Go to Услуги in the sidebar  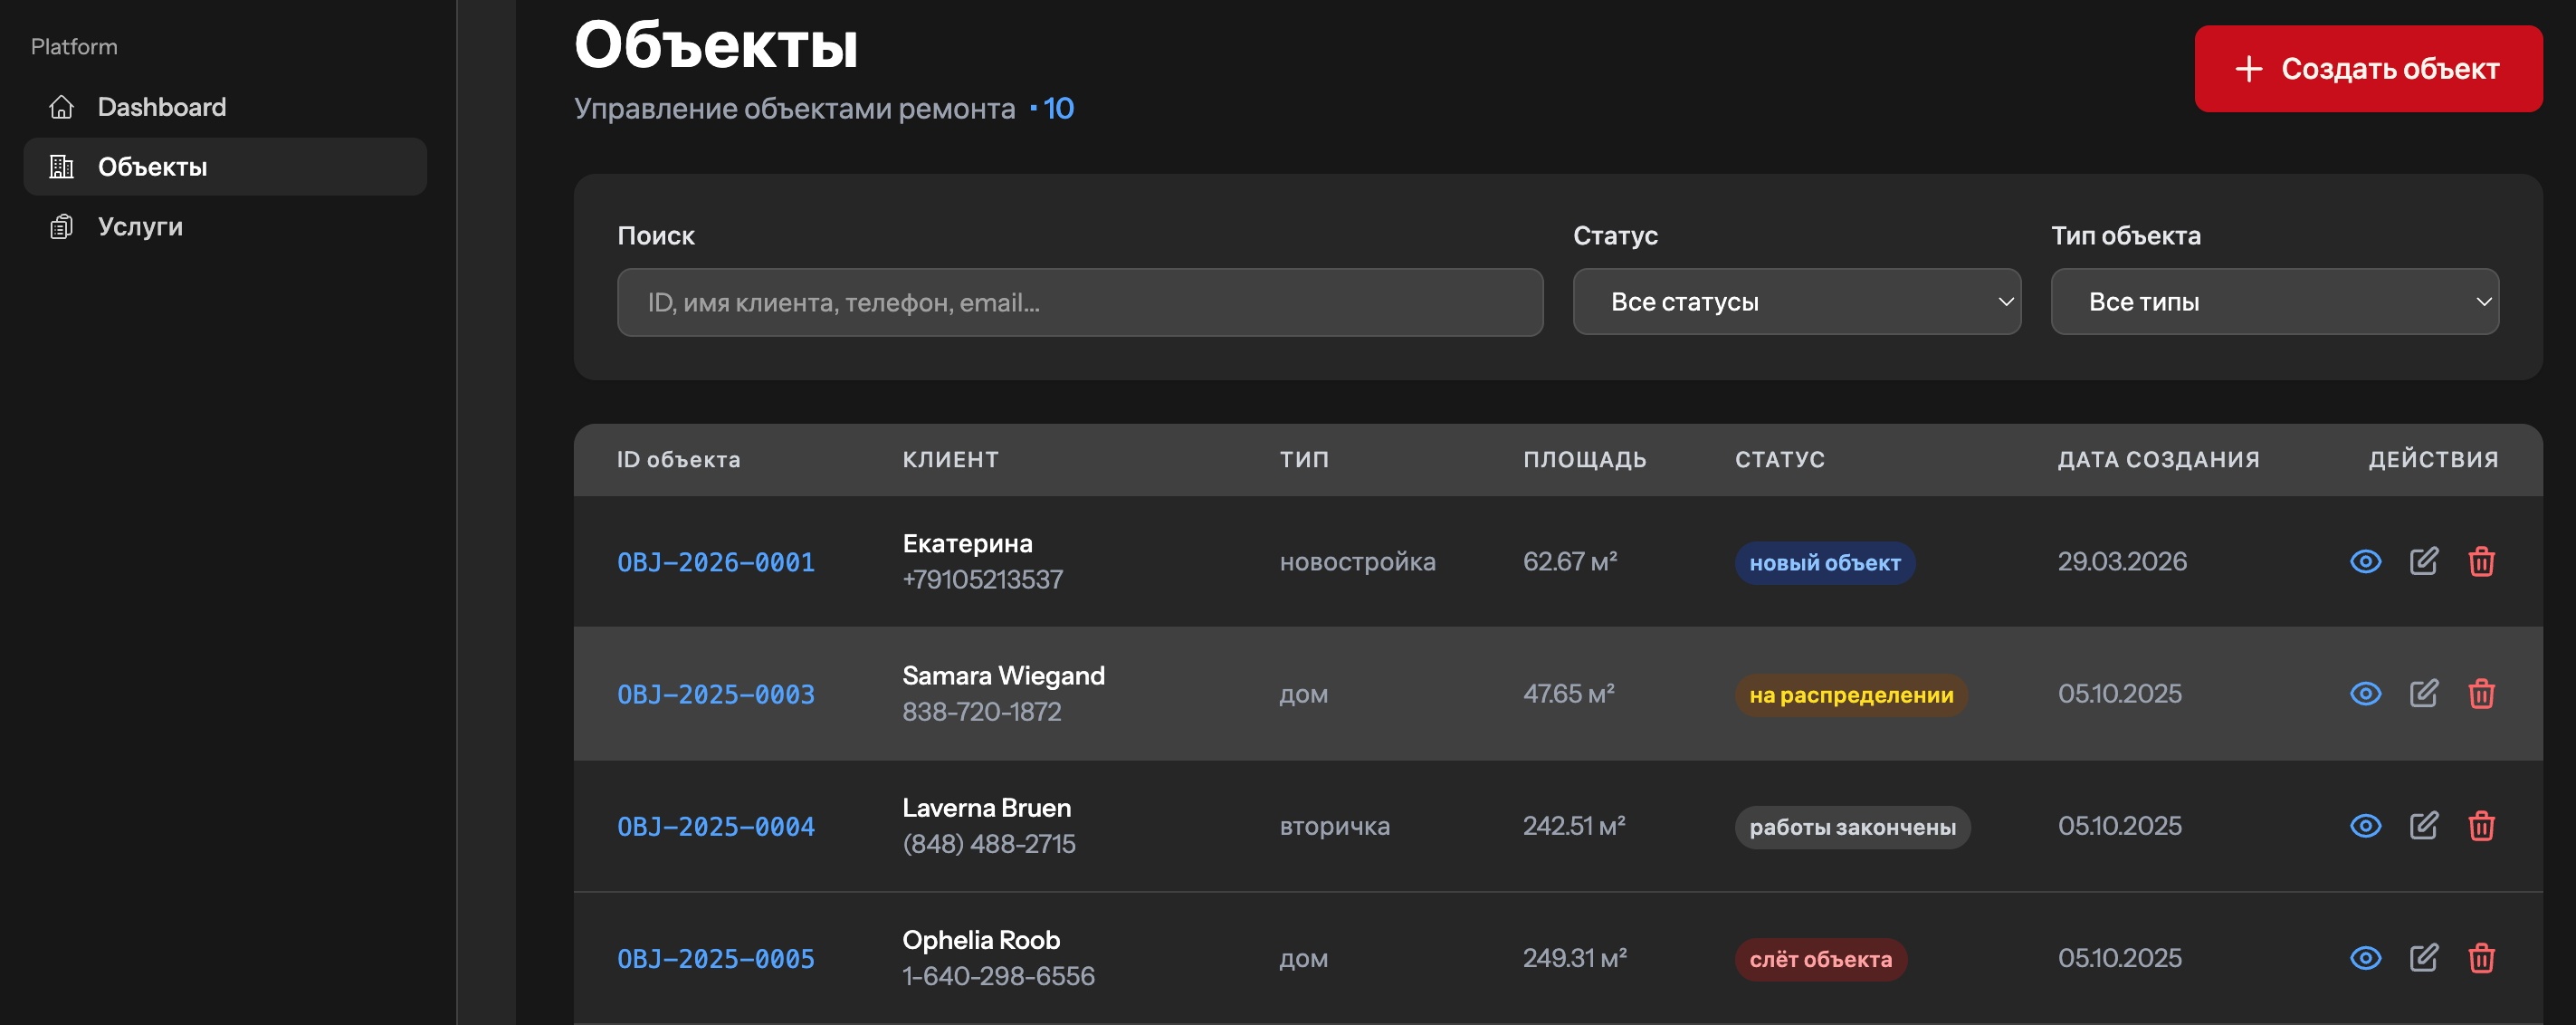tap(140, 227)
